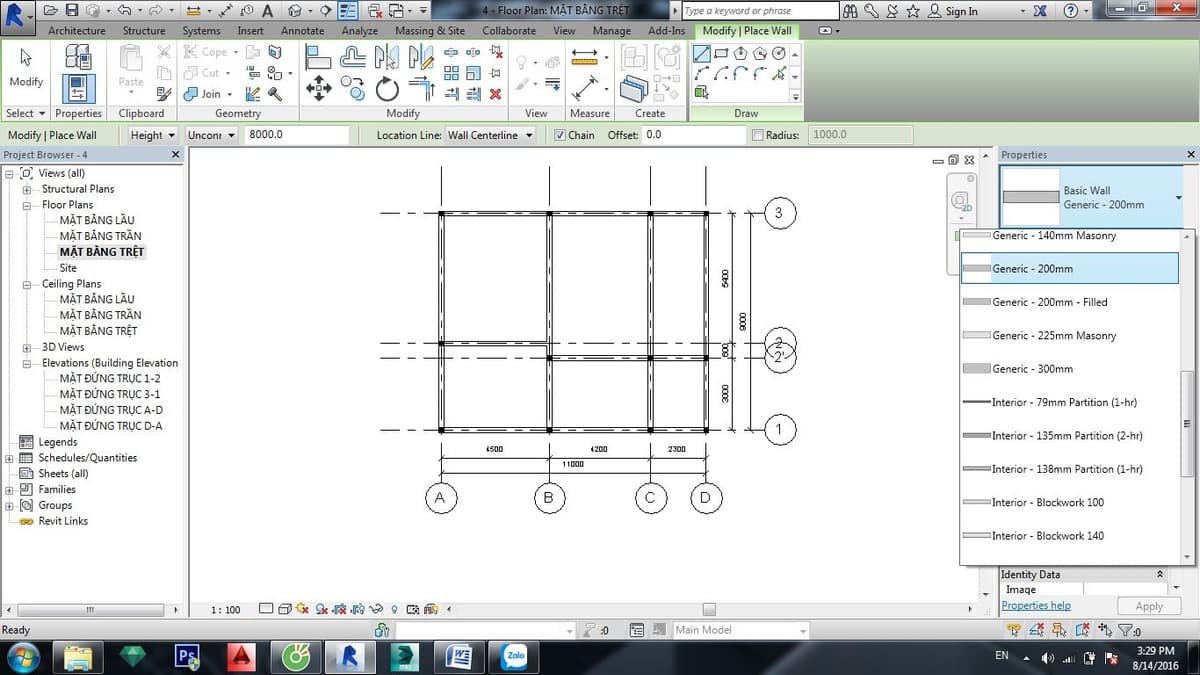Click the Save icon in quick access toolbar
Screen dimensions: 1200x675
[72, 11]
